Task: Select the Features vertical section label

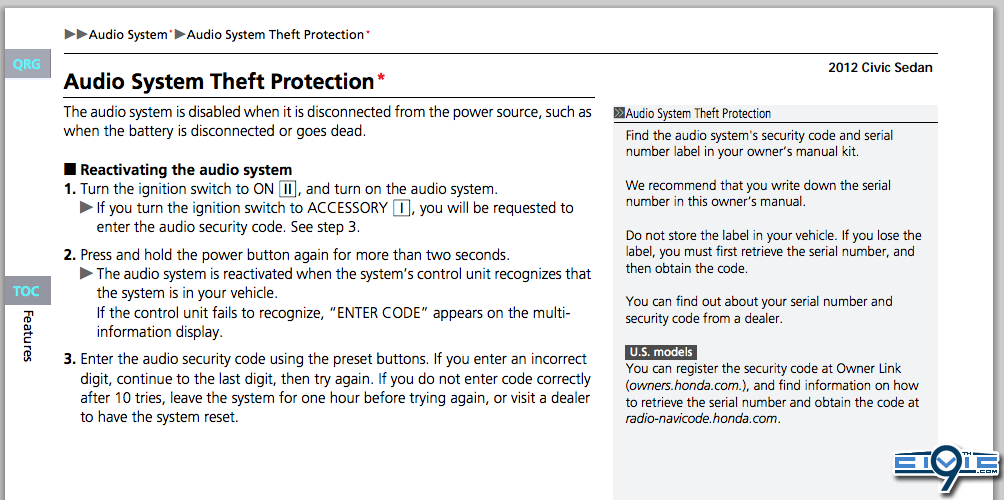Action: tap(28, 336)
